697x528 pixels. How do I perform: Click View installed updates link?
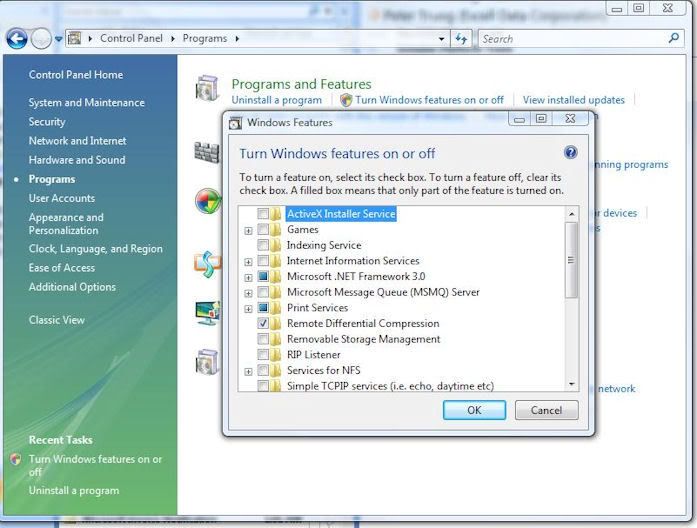pyautogui.click(x=573, y=100)
